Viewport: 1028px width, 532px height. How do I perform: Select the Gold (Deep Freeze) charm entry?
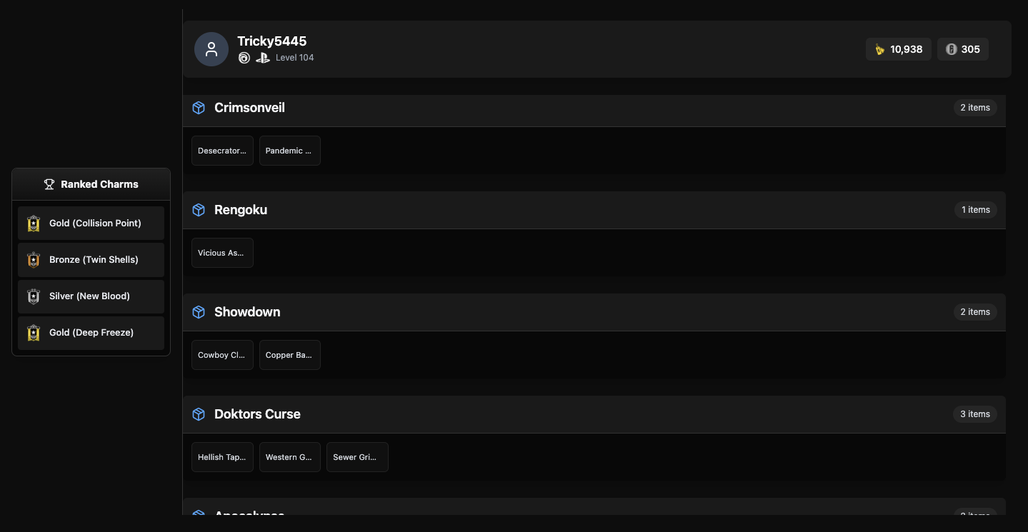point(91,333)
